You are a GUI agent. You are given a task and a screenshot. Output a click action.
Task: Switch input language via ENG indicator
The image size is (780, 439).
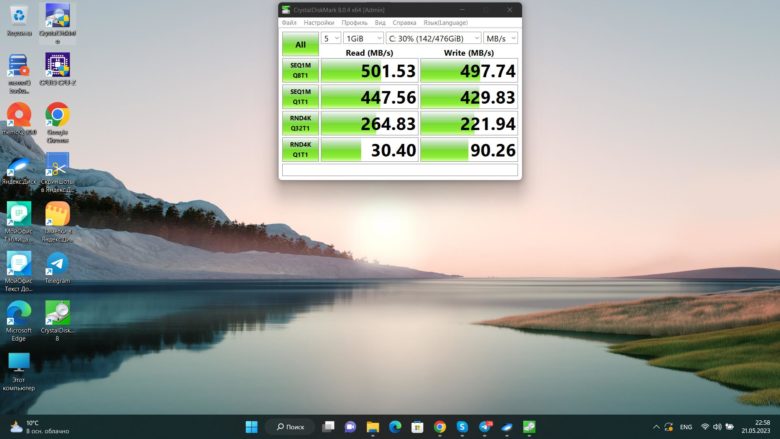click(x=686, y=427)
